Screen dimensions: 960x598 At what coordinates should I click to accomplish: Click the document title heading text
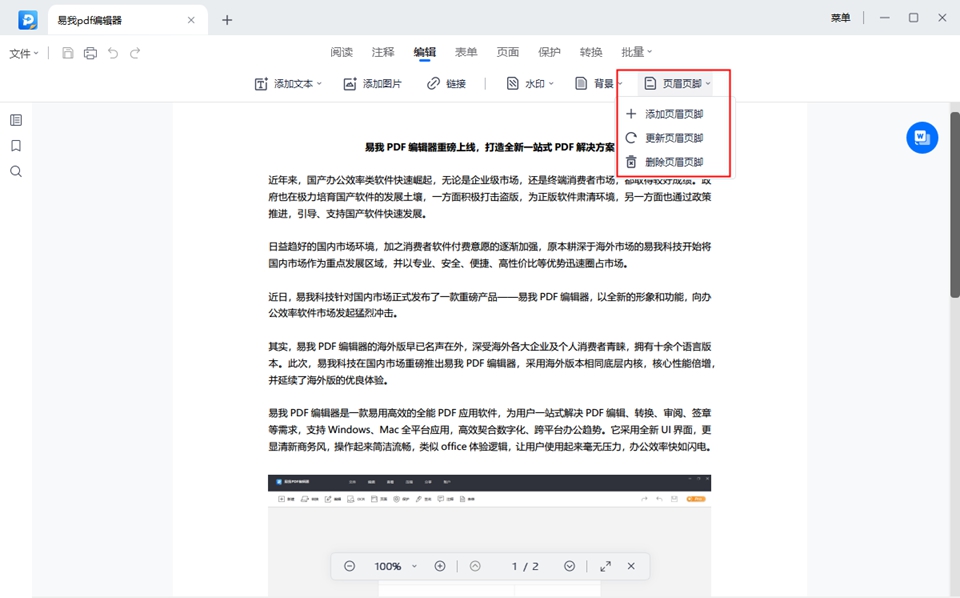490,148
